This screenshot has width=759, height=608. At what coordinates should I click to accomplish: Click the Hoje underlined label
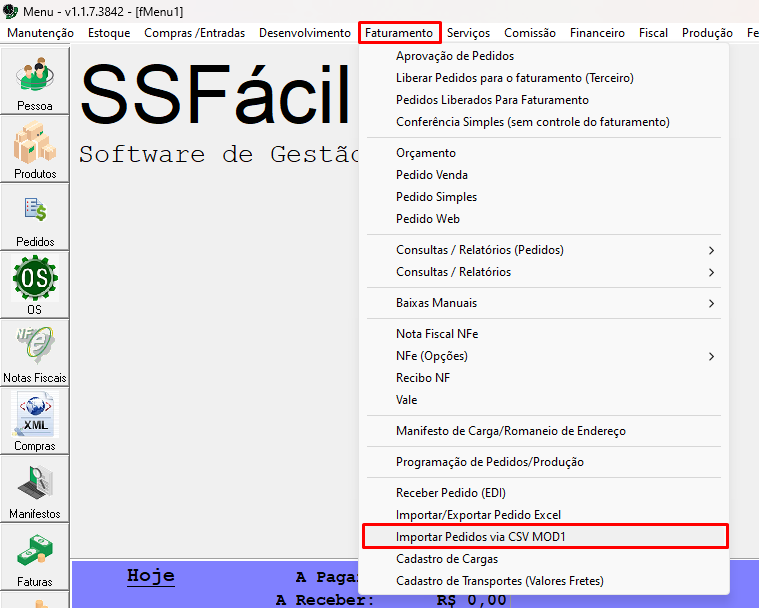151,576
